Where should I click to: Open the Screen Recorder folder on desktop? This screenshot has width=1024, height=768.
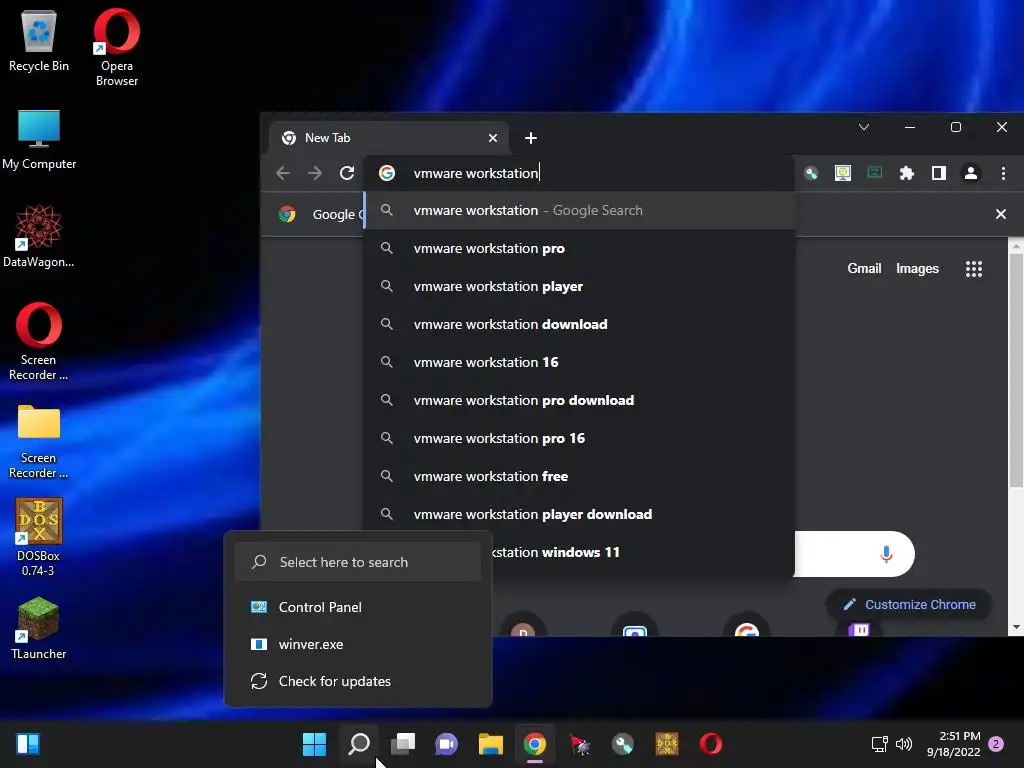tap(39, 441)
